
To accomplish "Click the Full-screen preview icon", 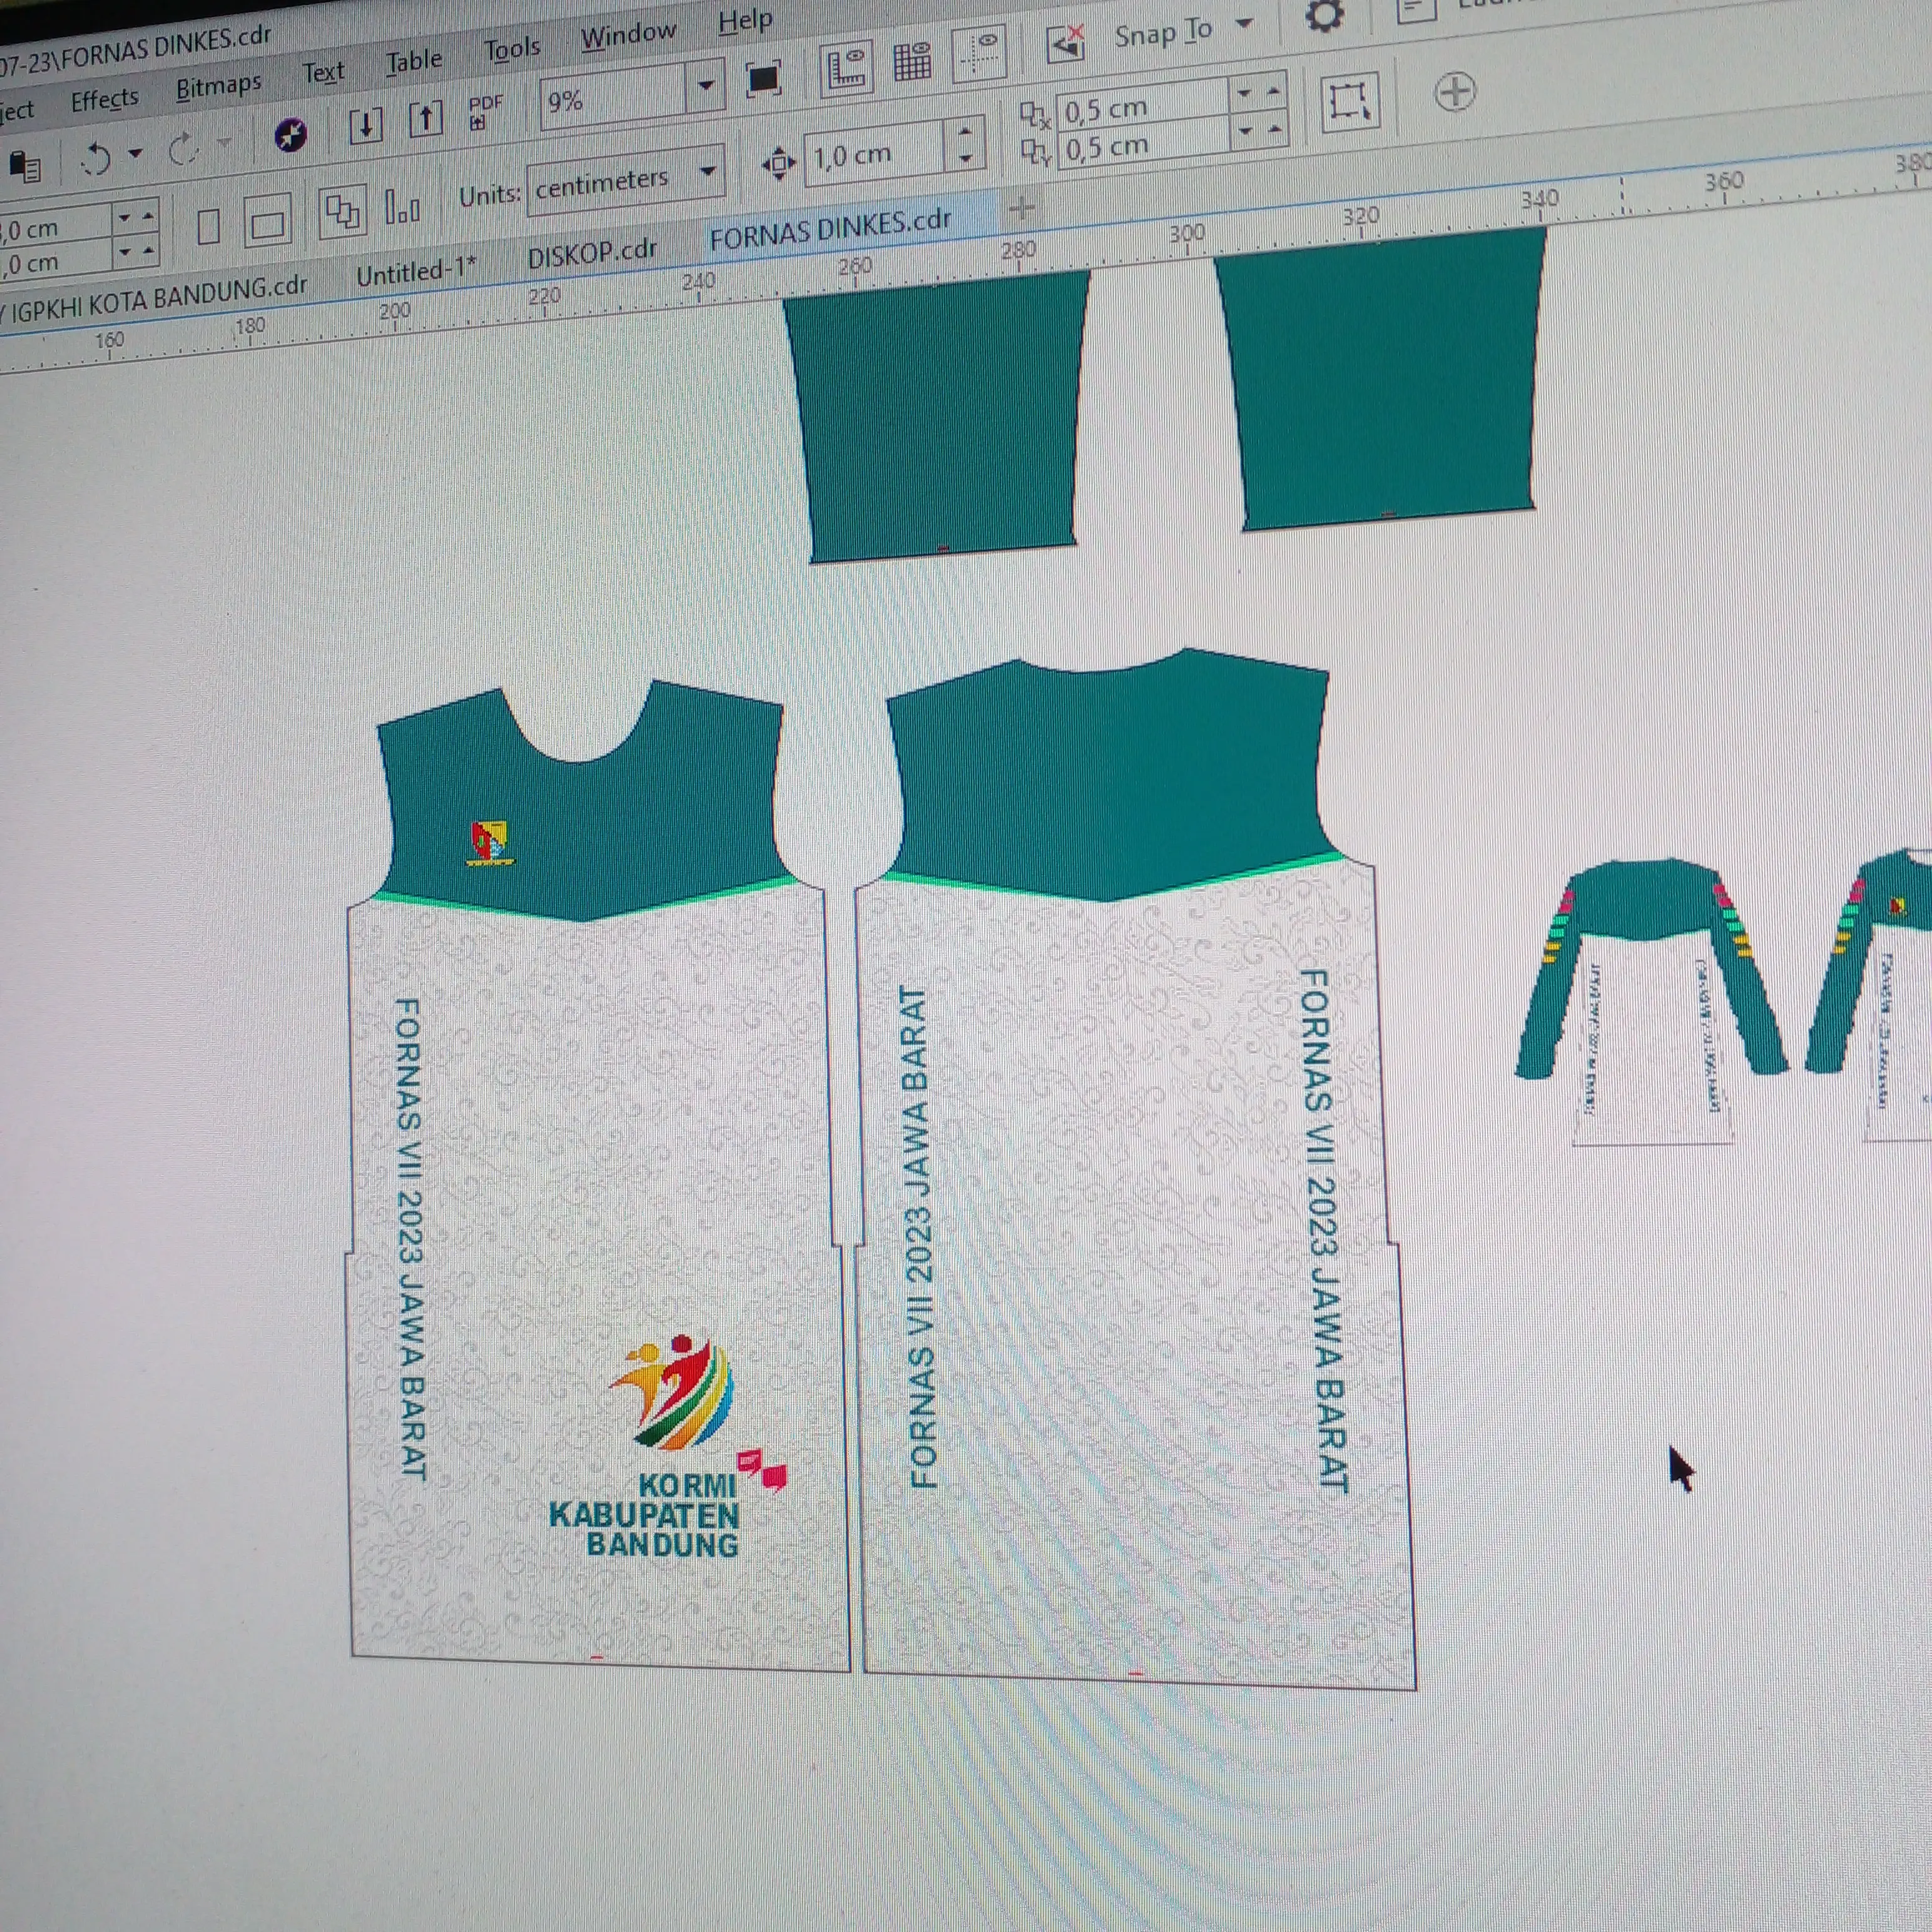I will point(764,78).
